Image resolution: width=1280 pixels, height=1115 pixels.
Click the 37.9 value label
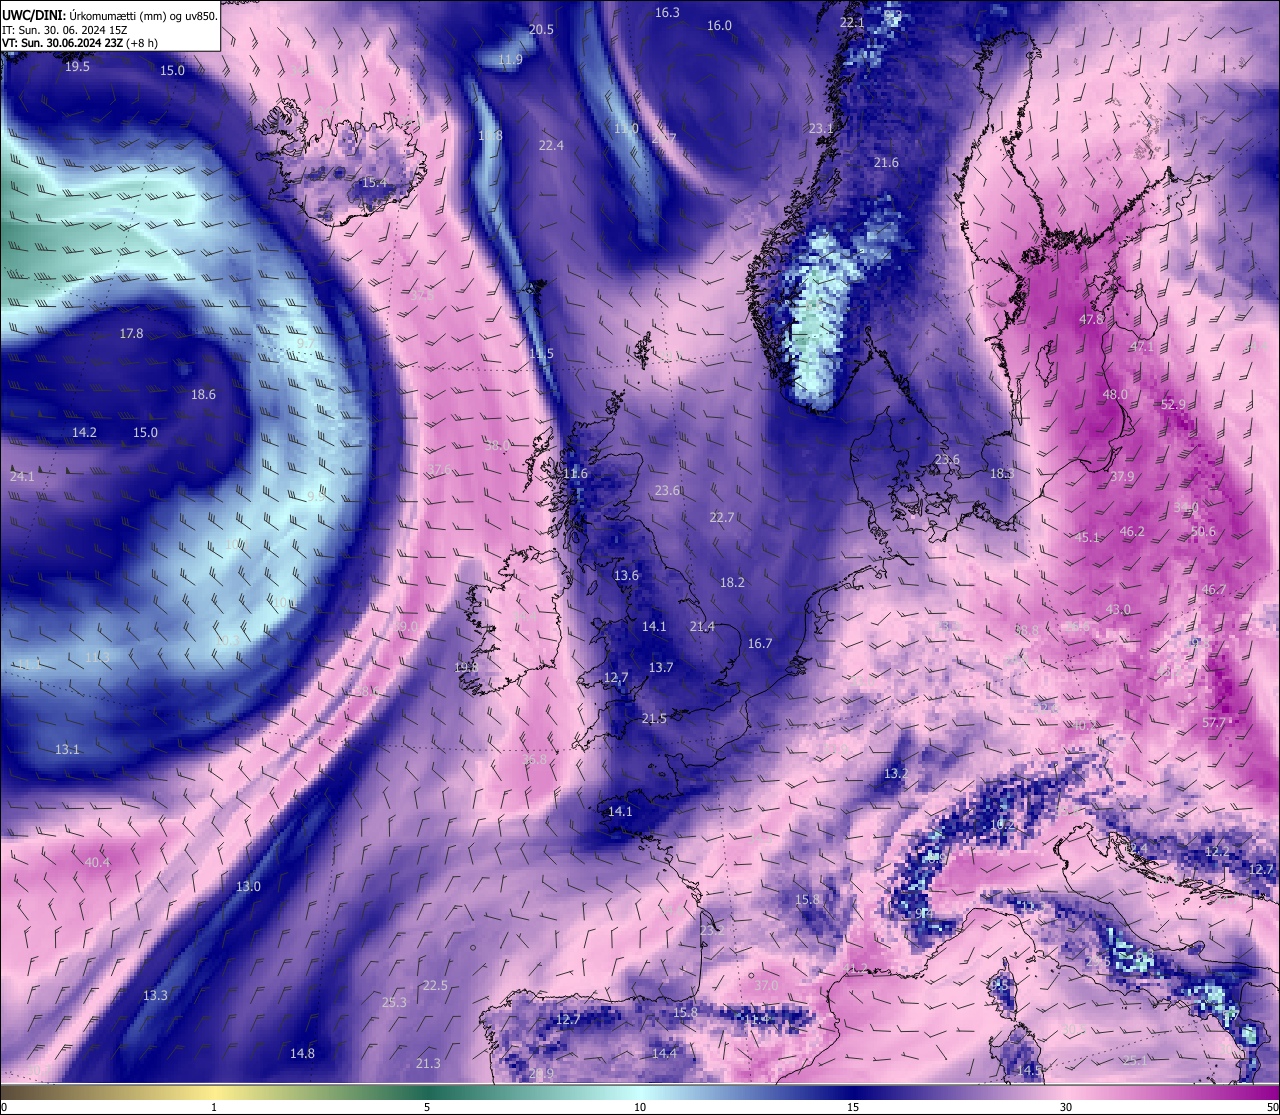1122,477
